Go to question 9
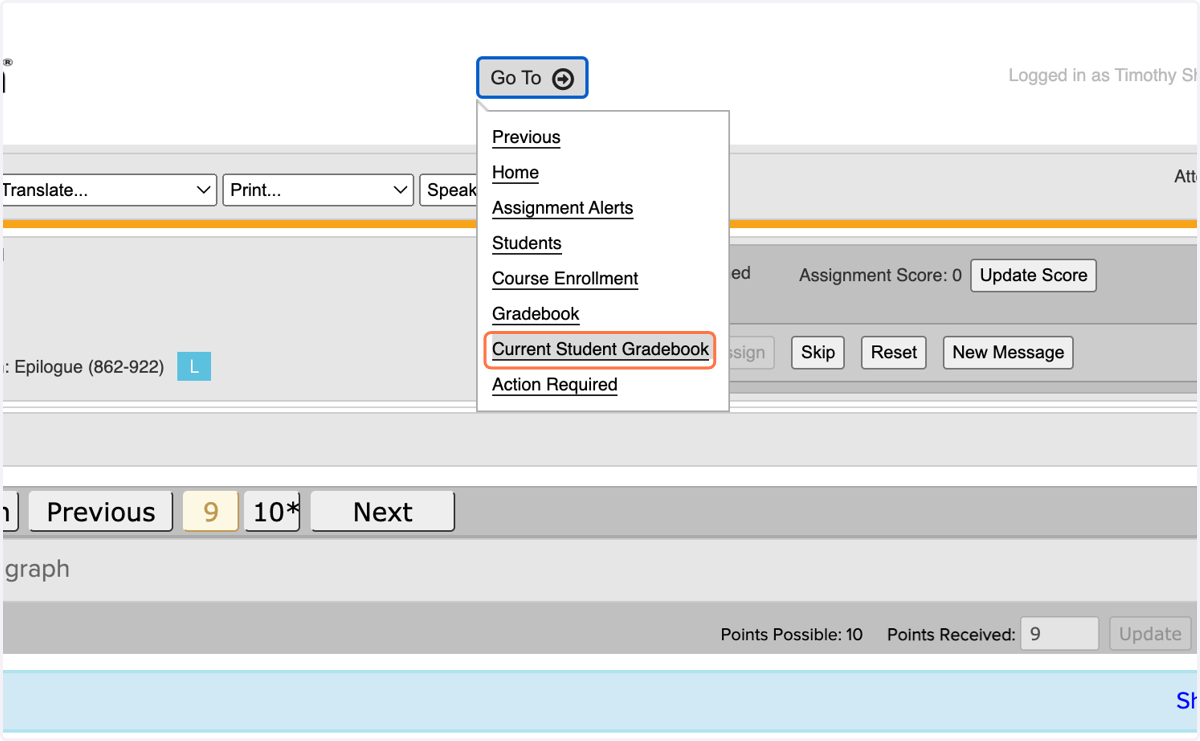1200x741 pixels. coord(210,512)
